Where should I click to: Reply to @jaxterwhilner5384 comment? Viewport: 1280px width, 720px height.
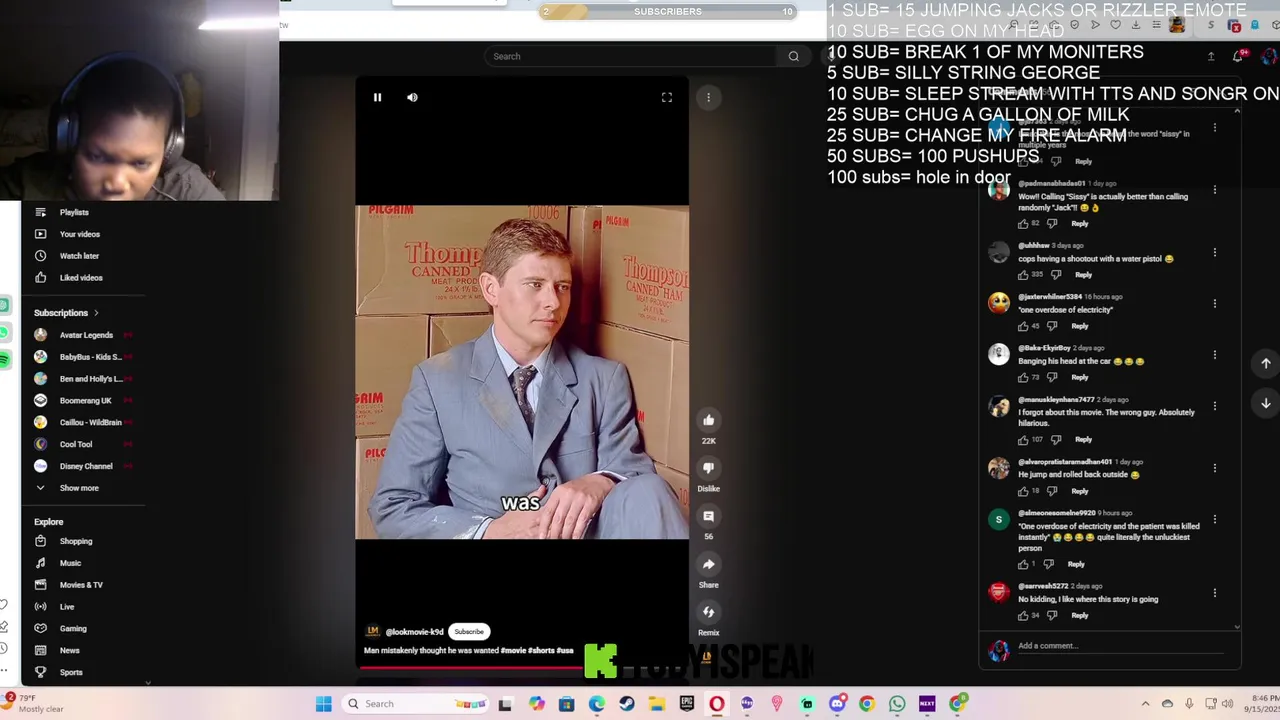1080,326
